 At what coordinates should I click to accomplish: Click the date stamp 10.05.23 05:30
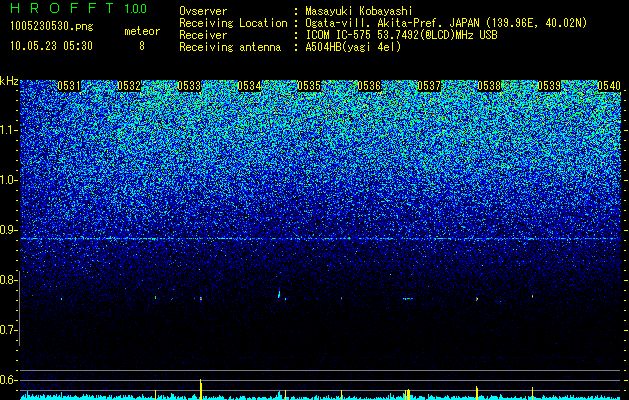click(x=51, y=46)
